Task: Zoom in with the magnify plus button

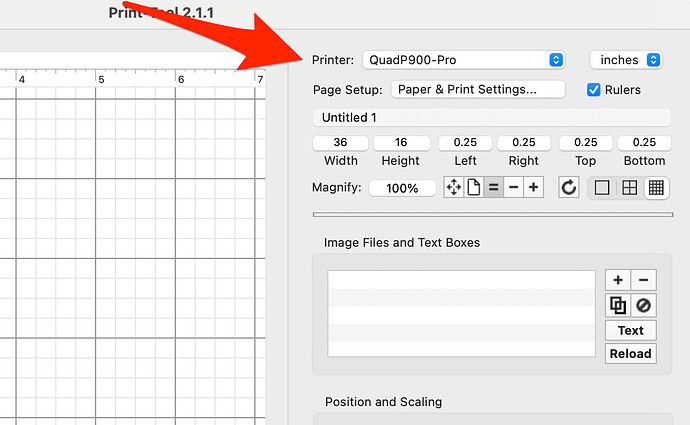Action: click(533, 187)
